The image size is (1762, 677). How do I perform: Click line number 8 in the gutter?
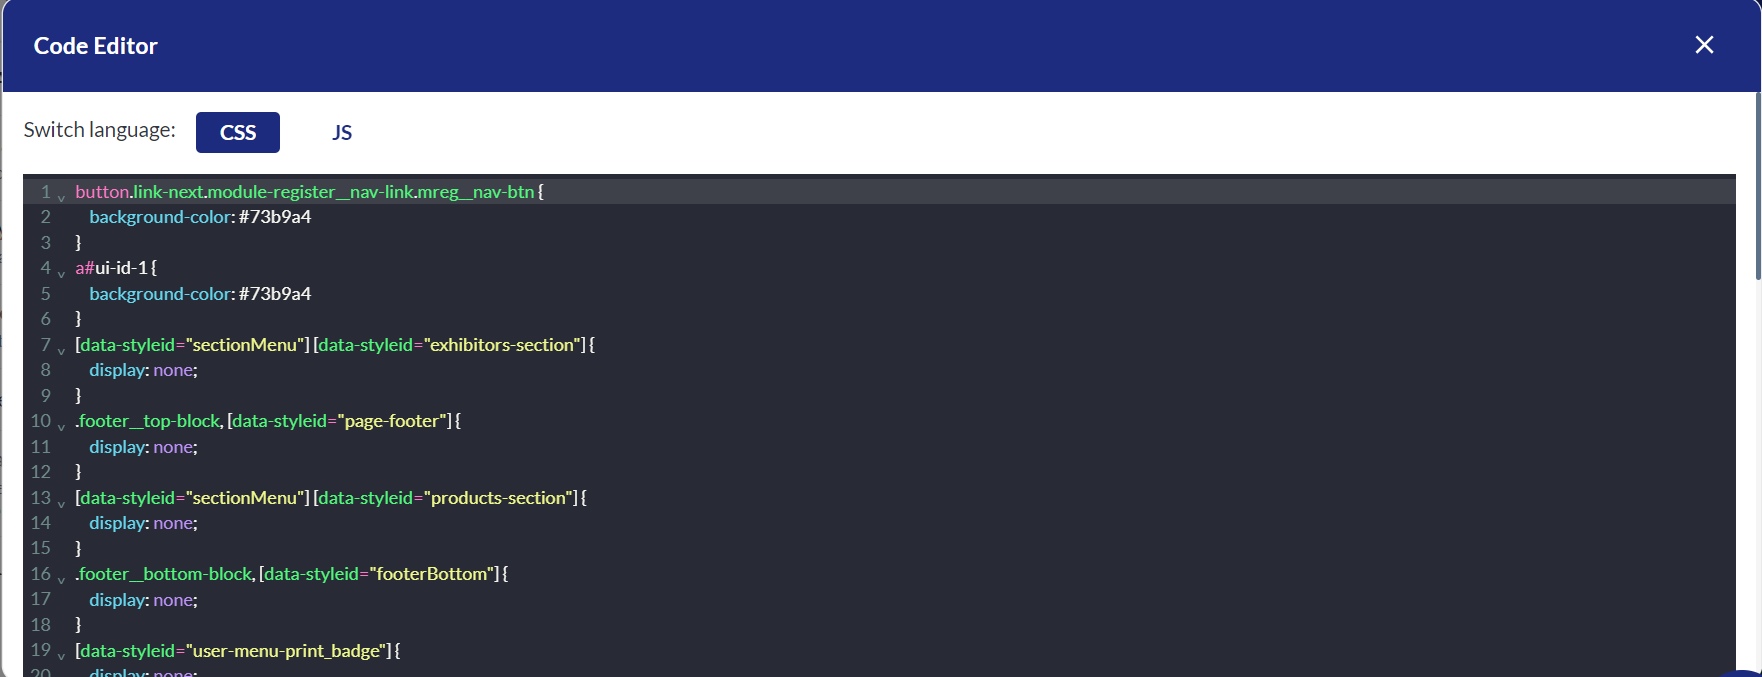(45, 370)
